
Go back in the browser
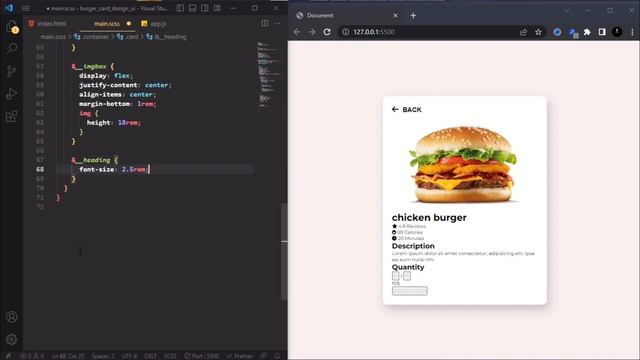[x=297, y=32]
